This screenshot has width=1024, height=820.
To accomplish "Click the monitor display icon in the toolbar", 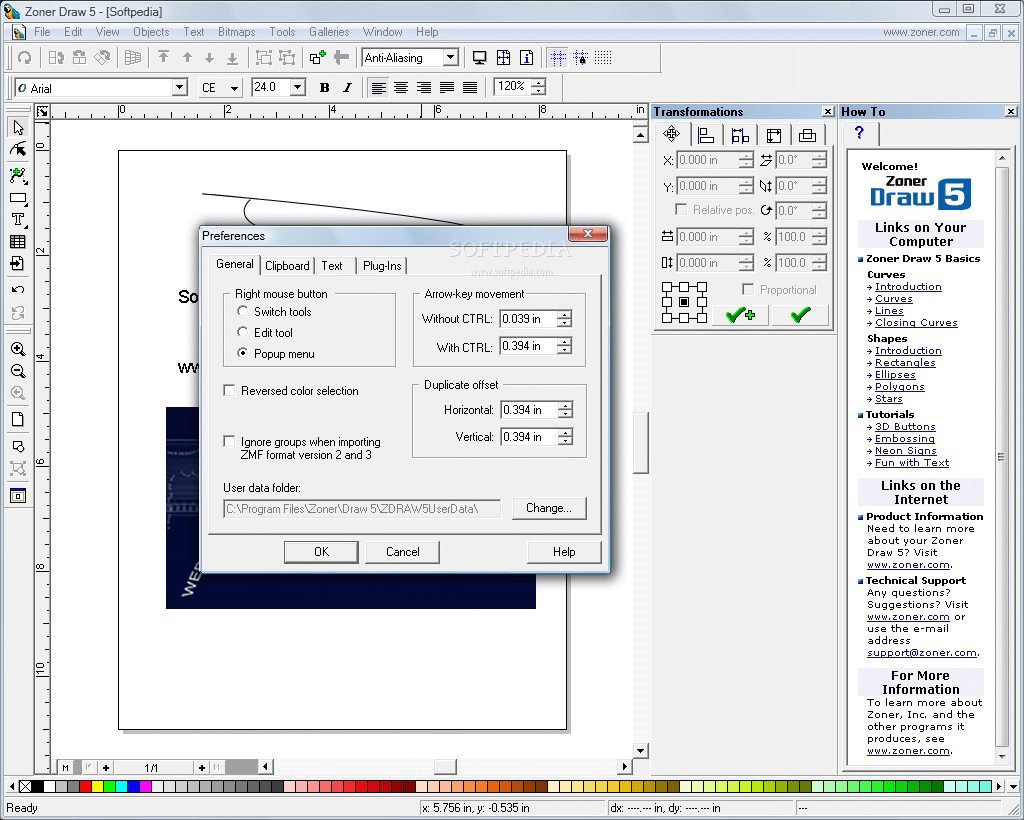I will point(480,58).
